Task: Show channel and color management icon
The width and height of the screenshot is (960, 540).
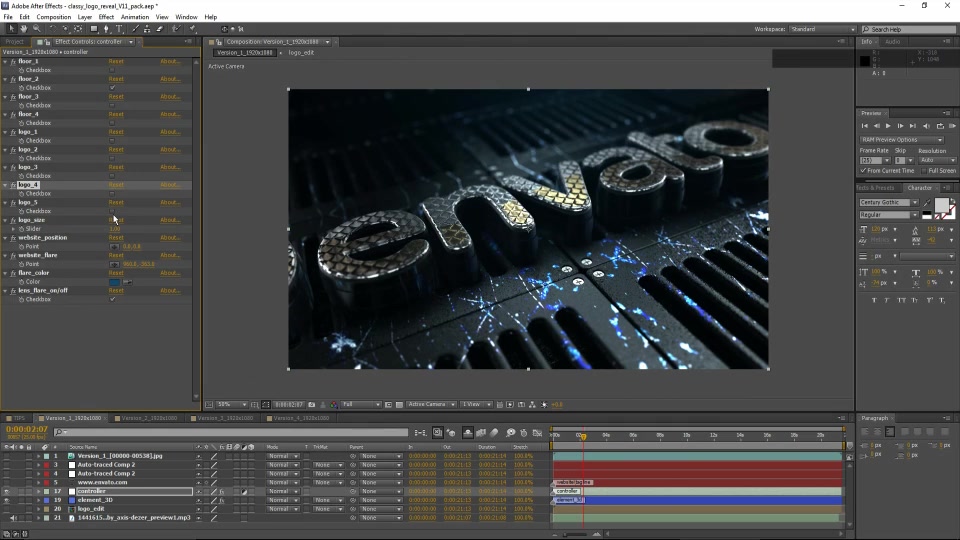Action: pos(334,405)
